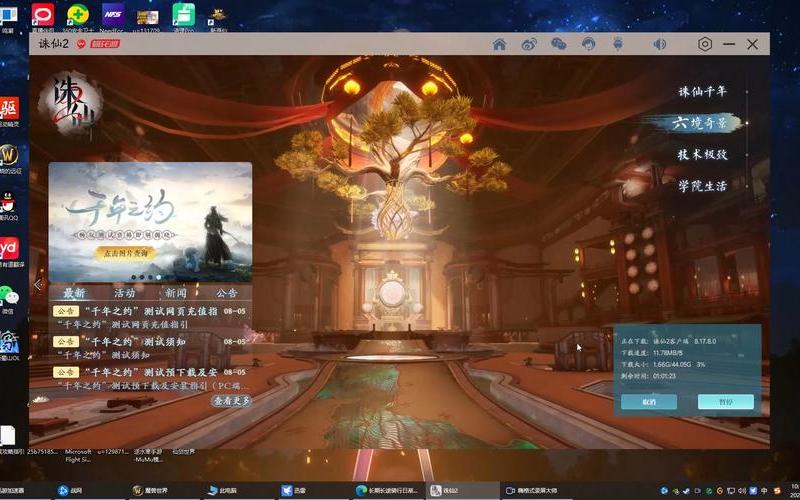
Task: Open 360安全卫士 desktop shortcut
Action: coord(78,17)
